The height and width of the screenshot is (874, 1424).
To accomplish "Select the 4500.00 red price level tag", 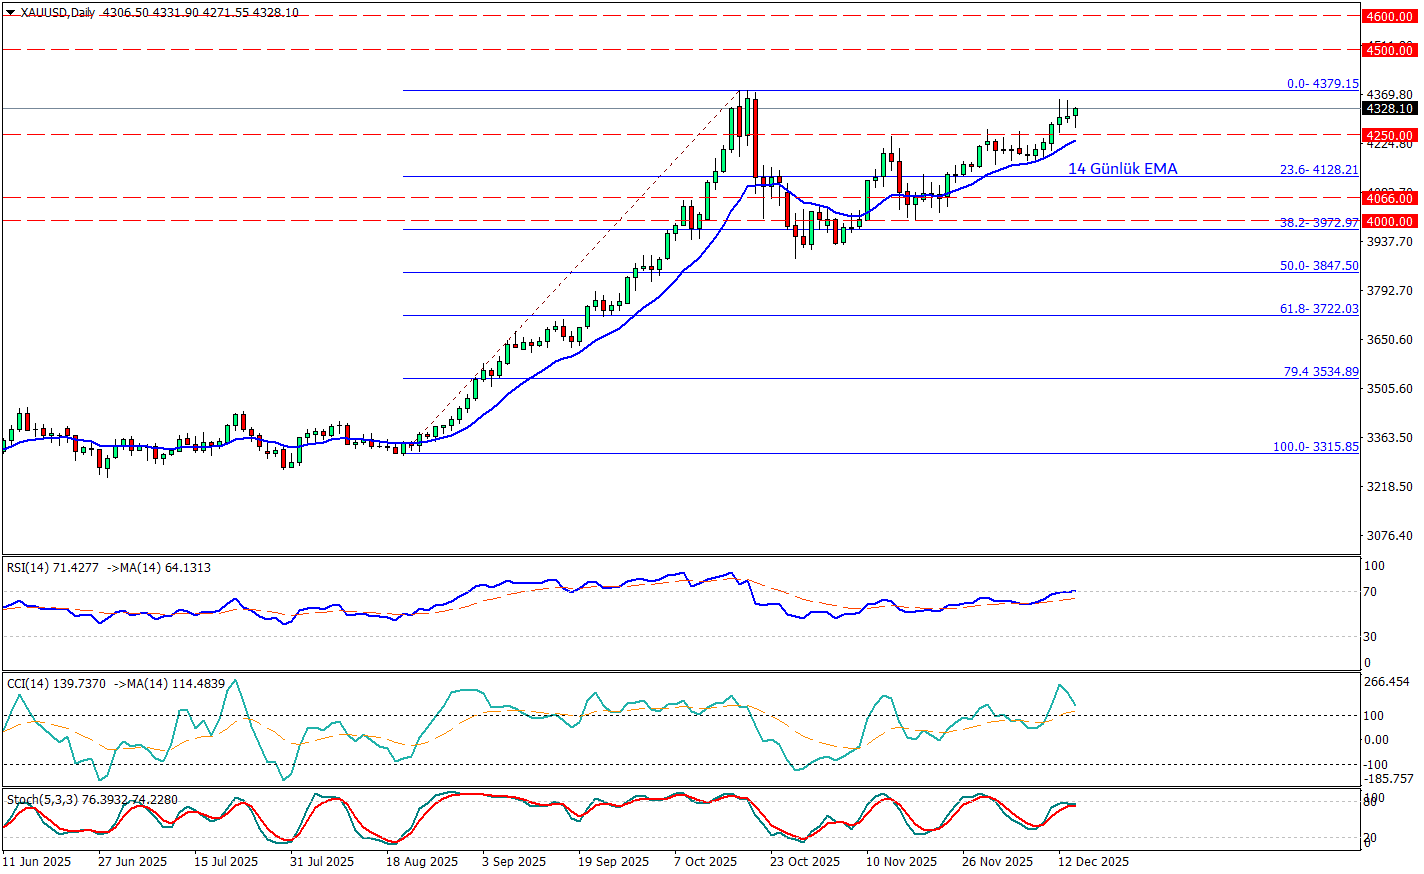I will click(1389, 50).
